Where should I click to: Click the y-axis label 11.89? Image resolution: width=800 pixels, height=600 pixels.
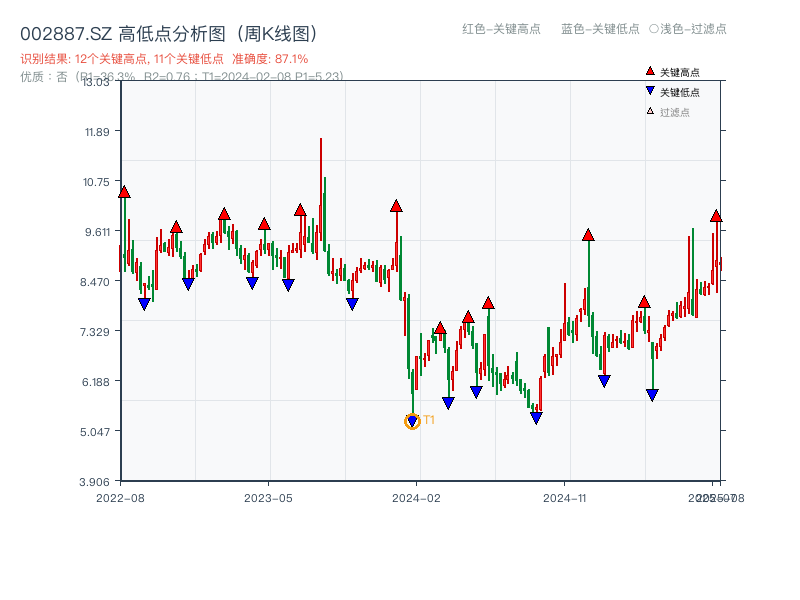tap(97, 132)
